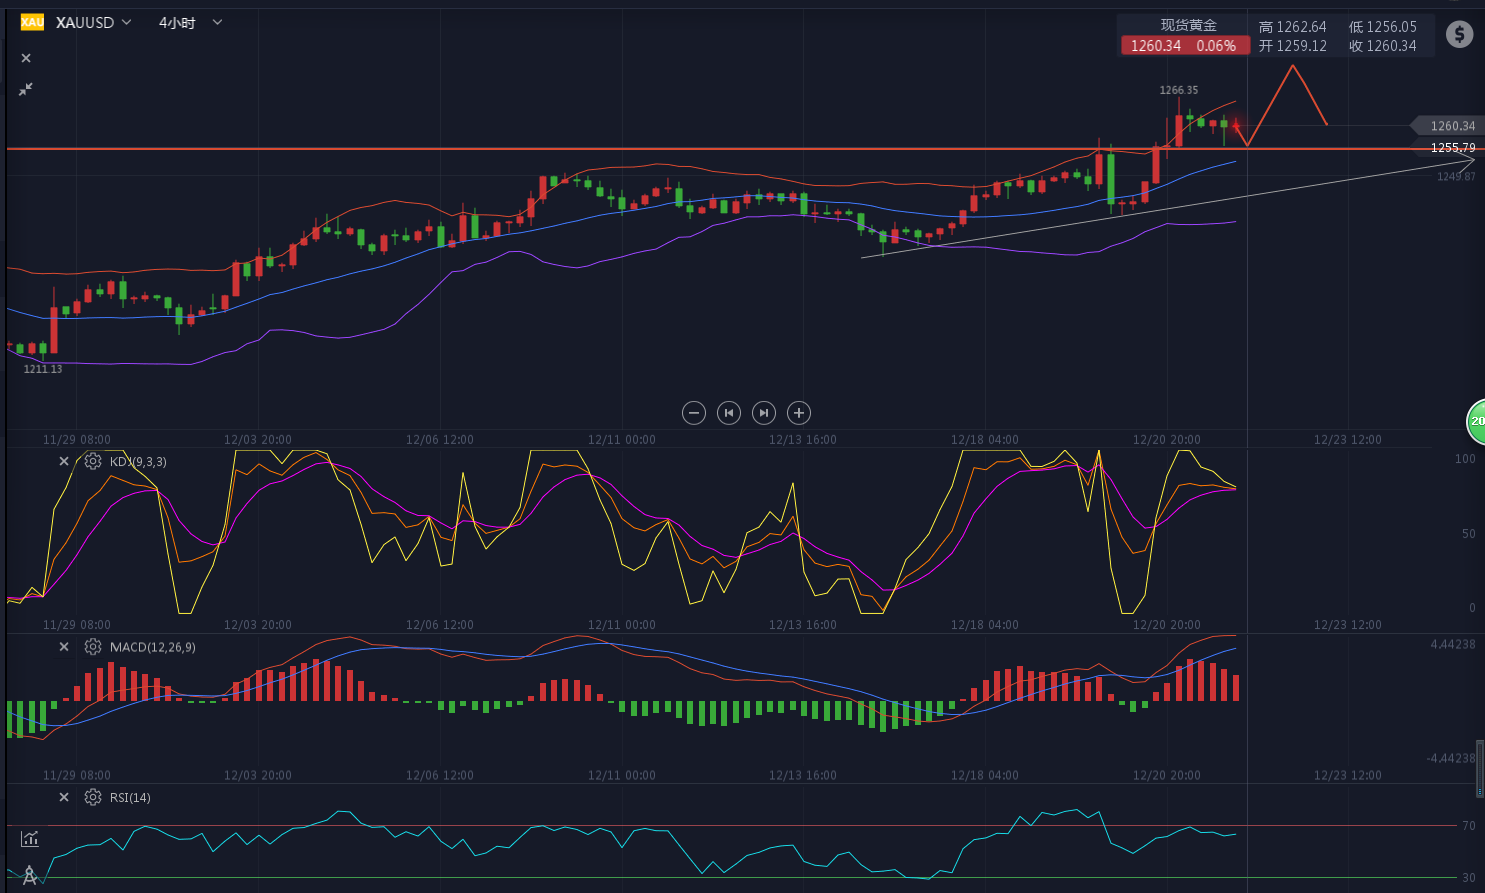Click the scrollbar handle at right edge
The height and width of the screenshot is (893, 1485).
[x=1481, y=768]
